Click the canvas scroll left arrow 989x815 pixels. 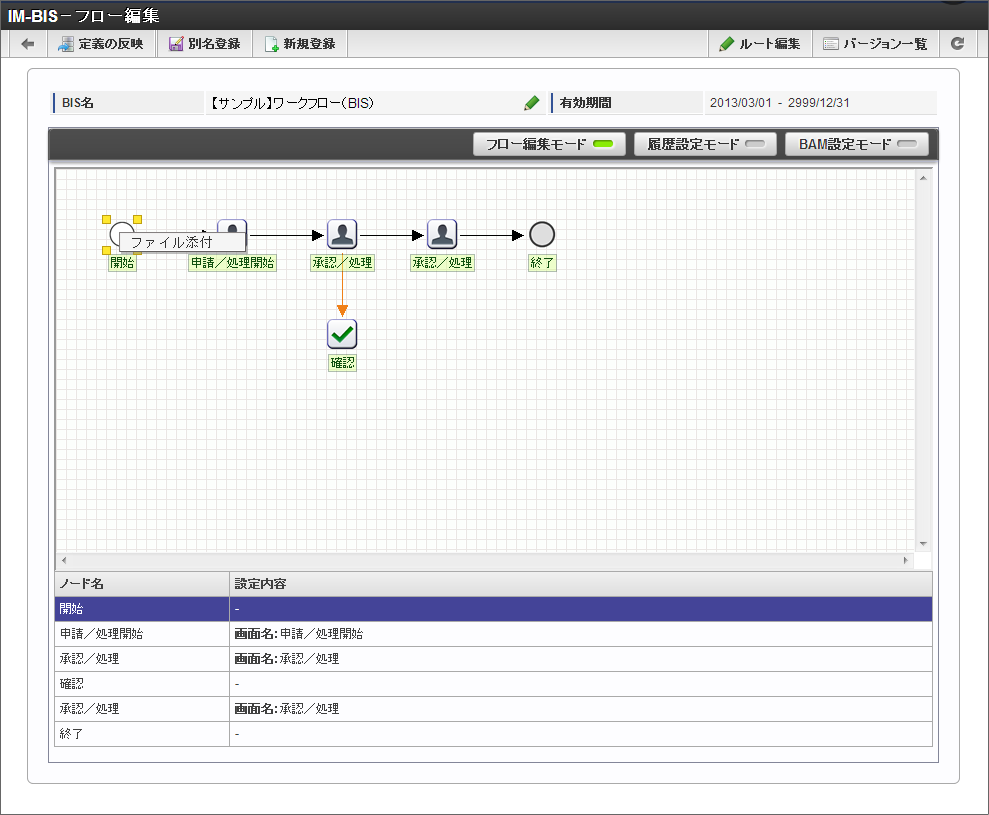pyautogui.click(x=64, y=560)
